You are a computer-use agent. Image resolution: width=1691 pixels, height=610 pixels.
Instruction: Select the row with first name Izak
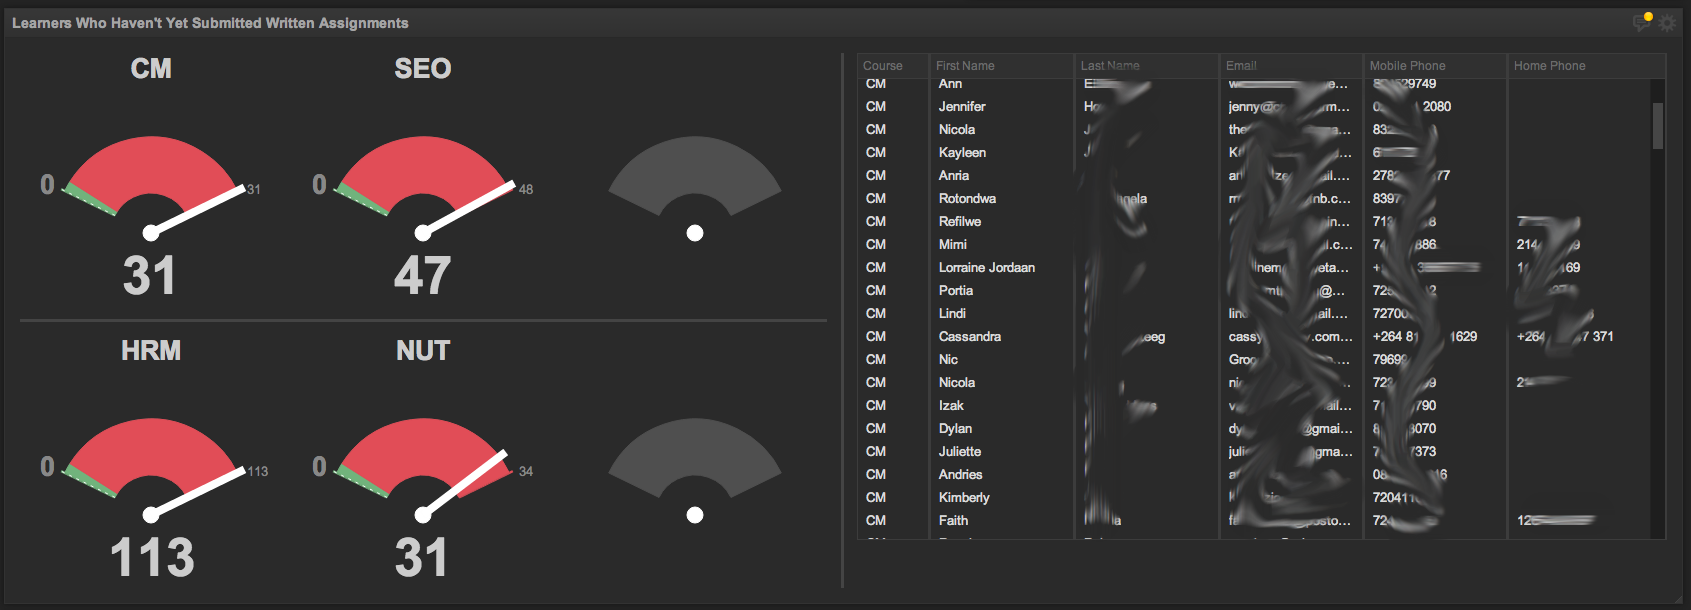[x=1255, y=405]
